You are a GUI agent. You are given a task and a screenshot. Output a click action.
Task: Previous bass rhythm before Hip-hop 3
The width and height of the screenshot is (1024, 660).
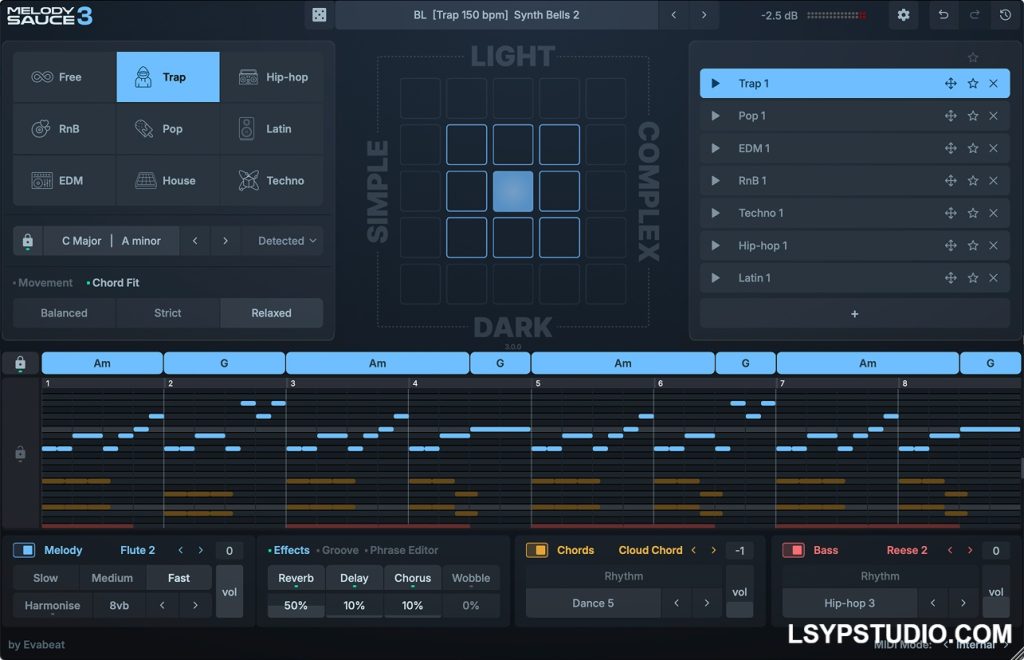point(933,603)
